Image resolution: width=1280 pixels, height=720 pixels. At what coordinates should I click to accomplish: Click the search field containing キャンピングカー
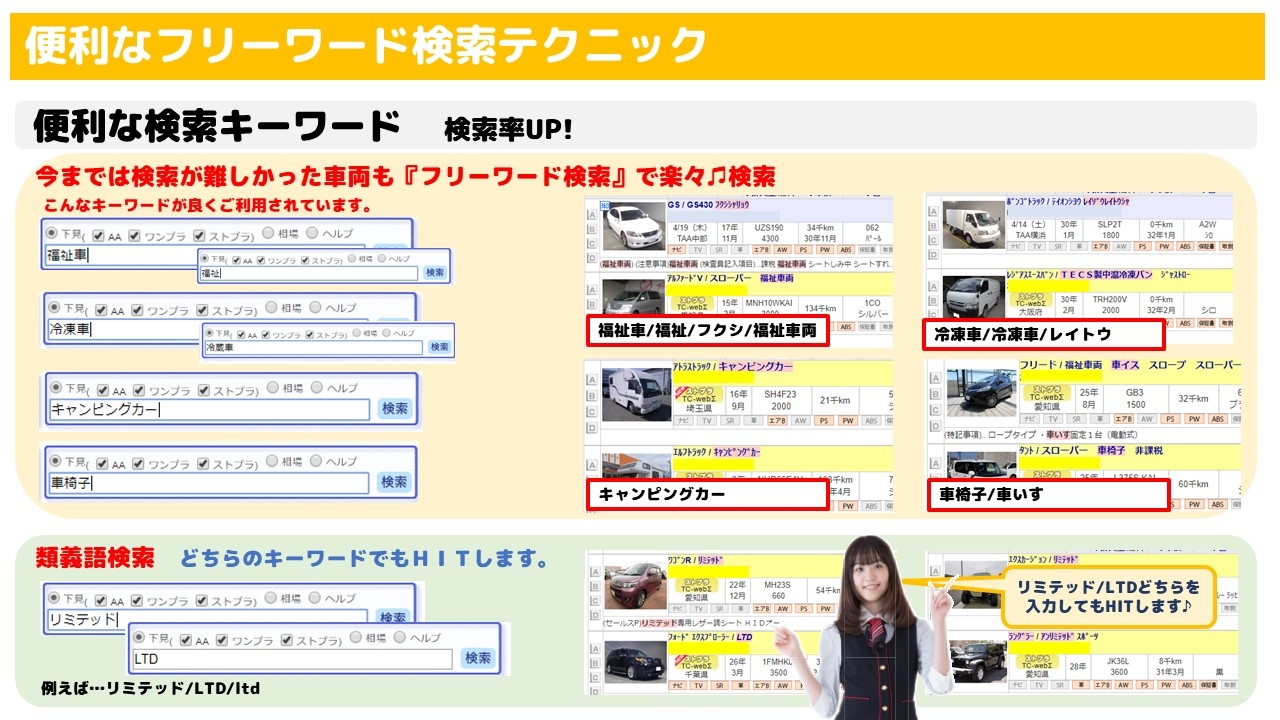(210, 409)
